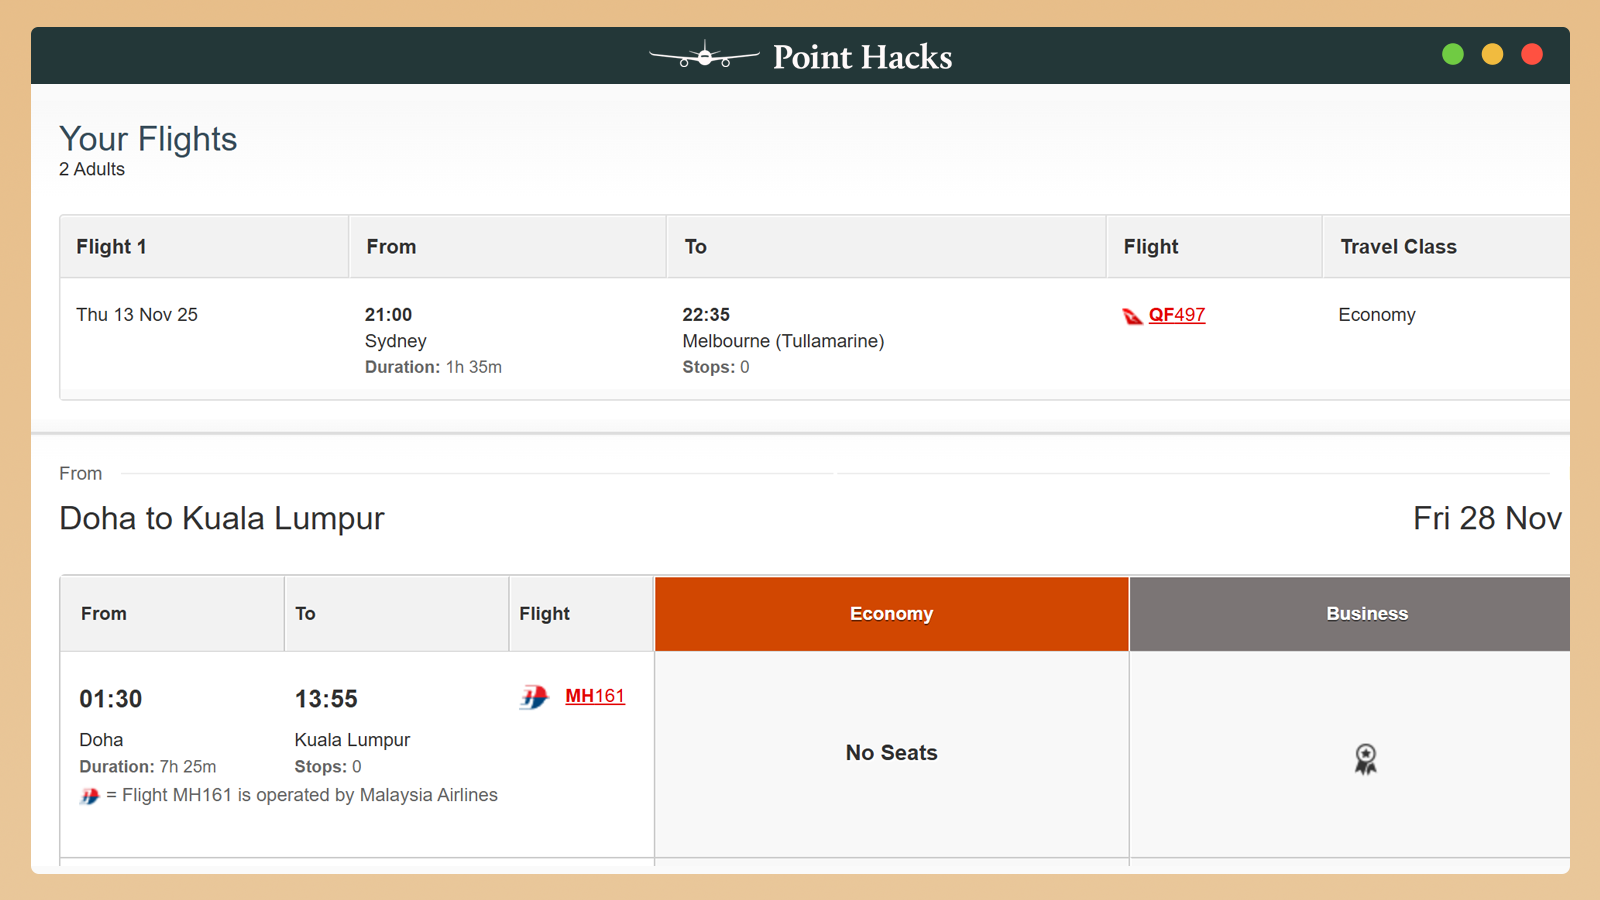Screen dimensions: 1600x900
Task: Open the MH161 flight link
Action: point(594,696)
